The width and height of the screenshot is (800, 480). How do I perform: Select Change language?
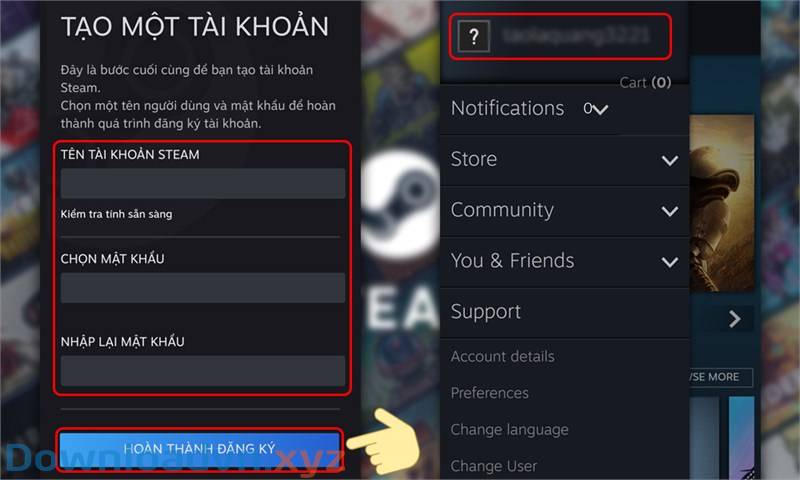[510, 430]
